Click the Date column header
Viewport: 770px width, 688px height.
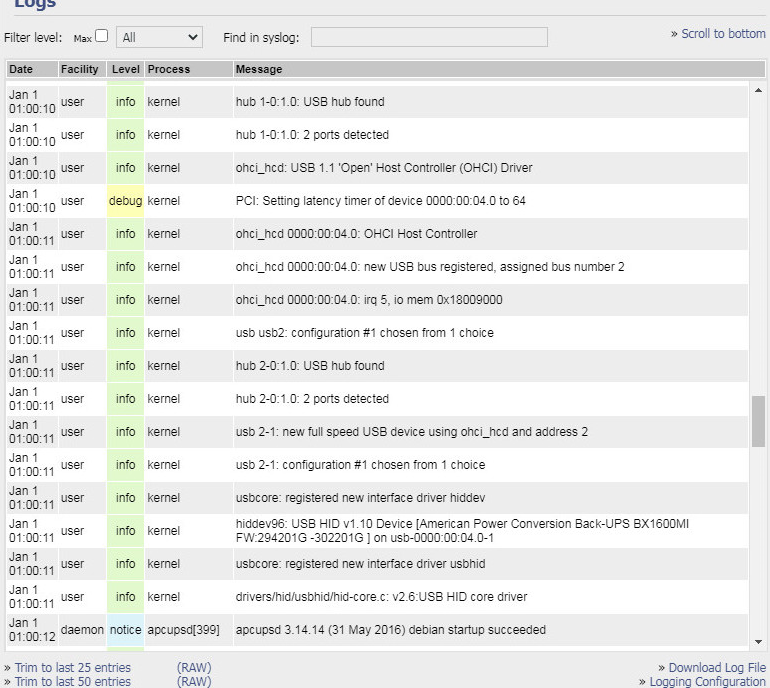coord(21,69)
